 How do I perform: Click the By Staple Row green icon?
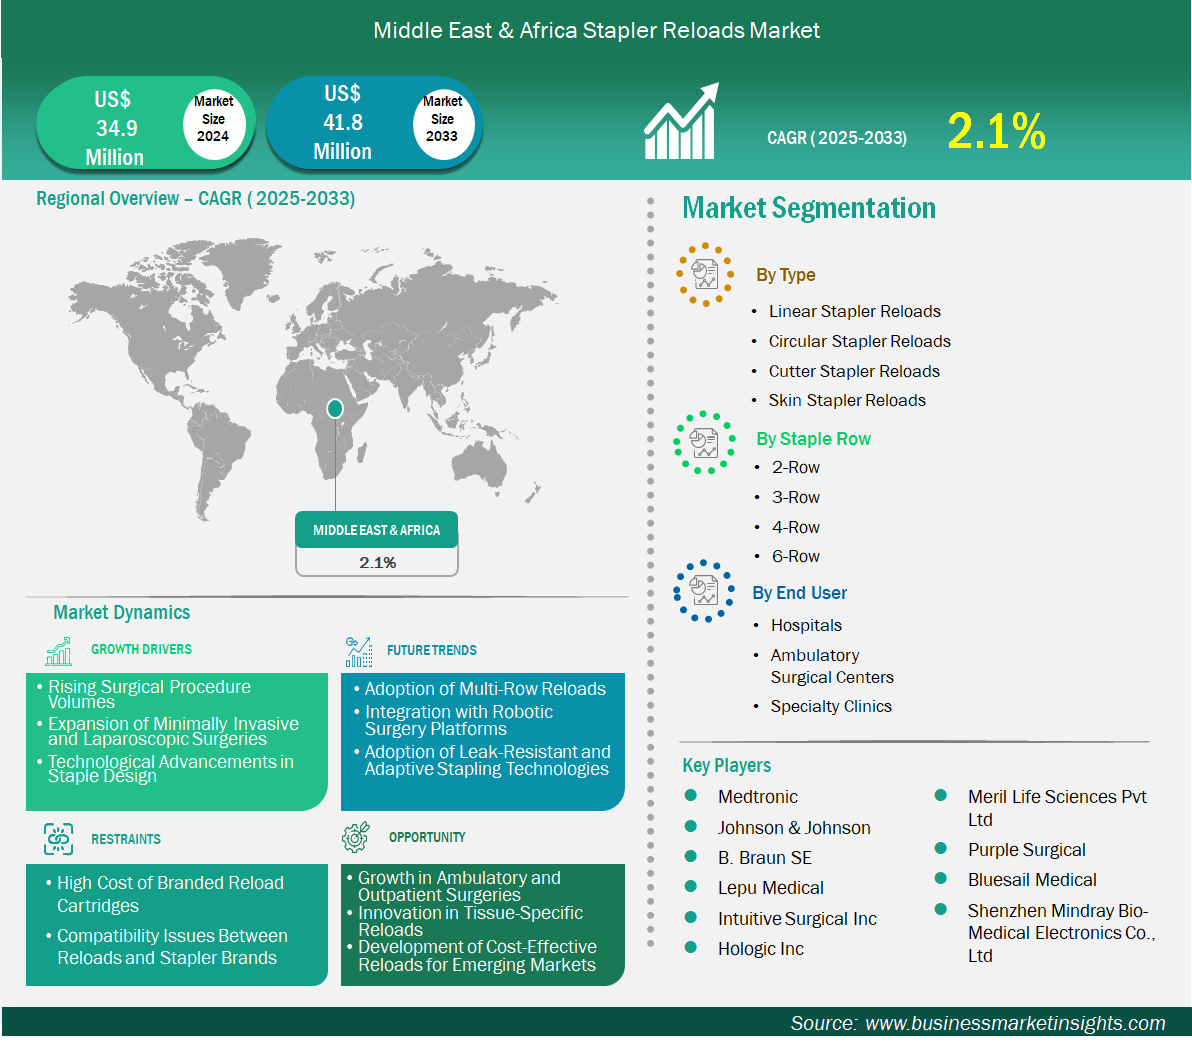point(705,441)
